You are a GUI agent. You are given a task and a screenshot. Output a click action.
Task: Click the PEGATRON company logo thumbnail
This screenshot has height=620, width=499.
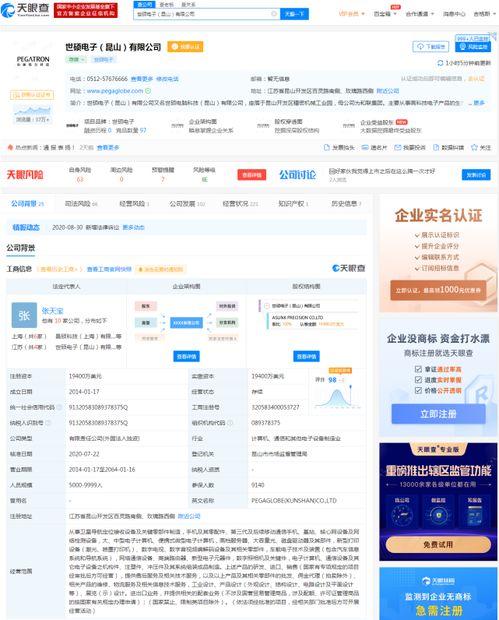pyautogui.click(x=33, y=61)
